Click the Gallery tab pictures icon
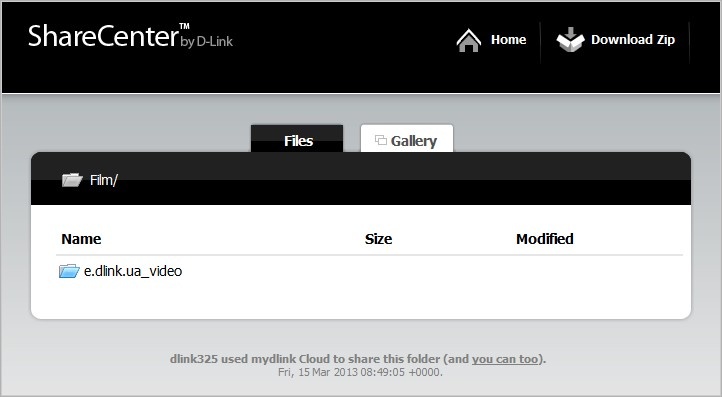 pos(380,140)
